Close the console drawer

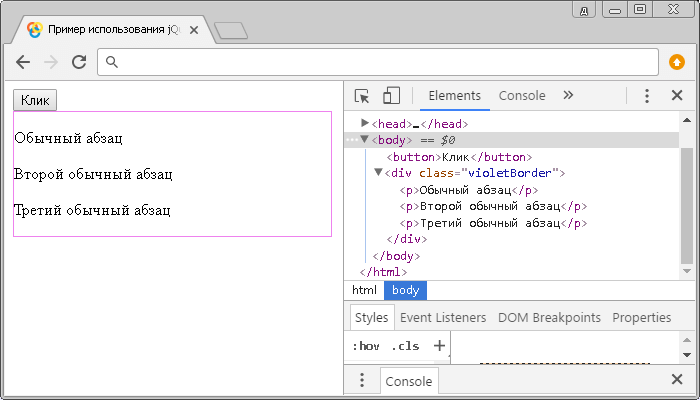click(x=677, y=379)
